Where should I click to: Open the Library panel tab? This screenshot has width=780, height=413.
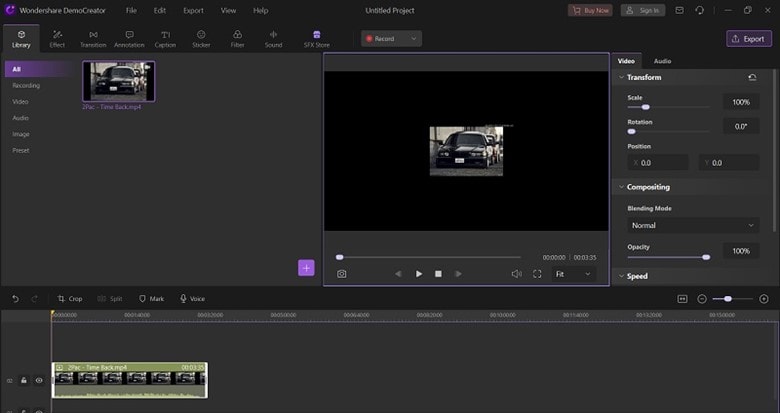pos(21,39)
